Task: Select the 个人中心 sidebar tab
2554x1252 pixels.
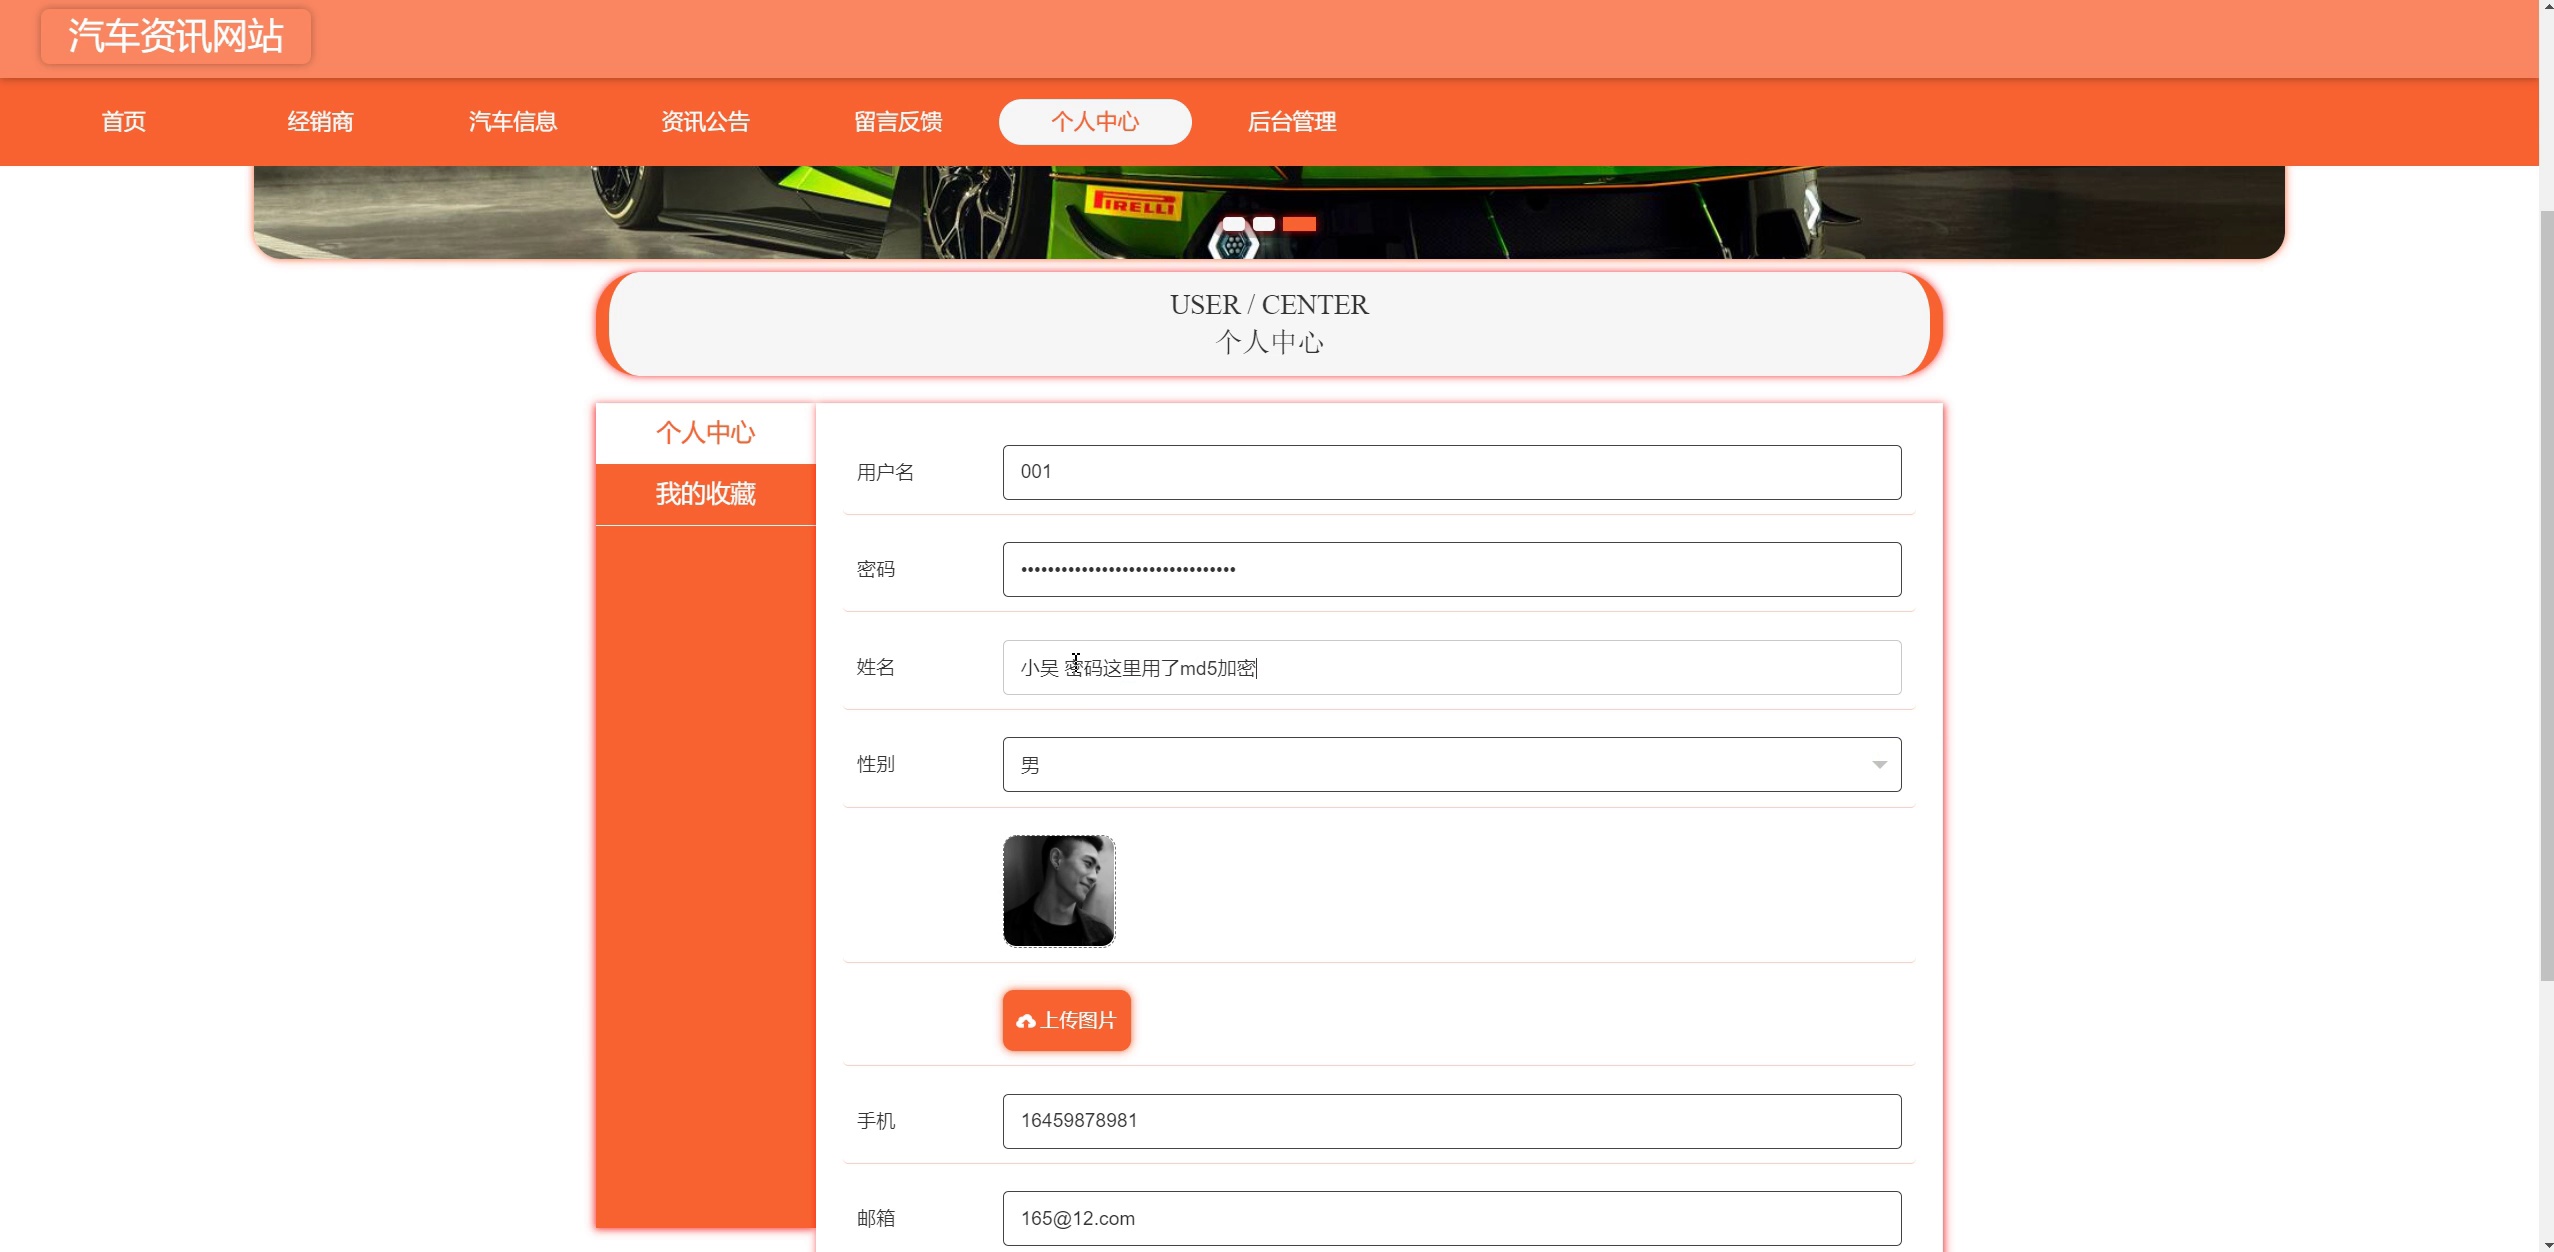Action: (x=705, y=433)
